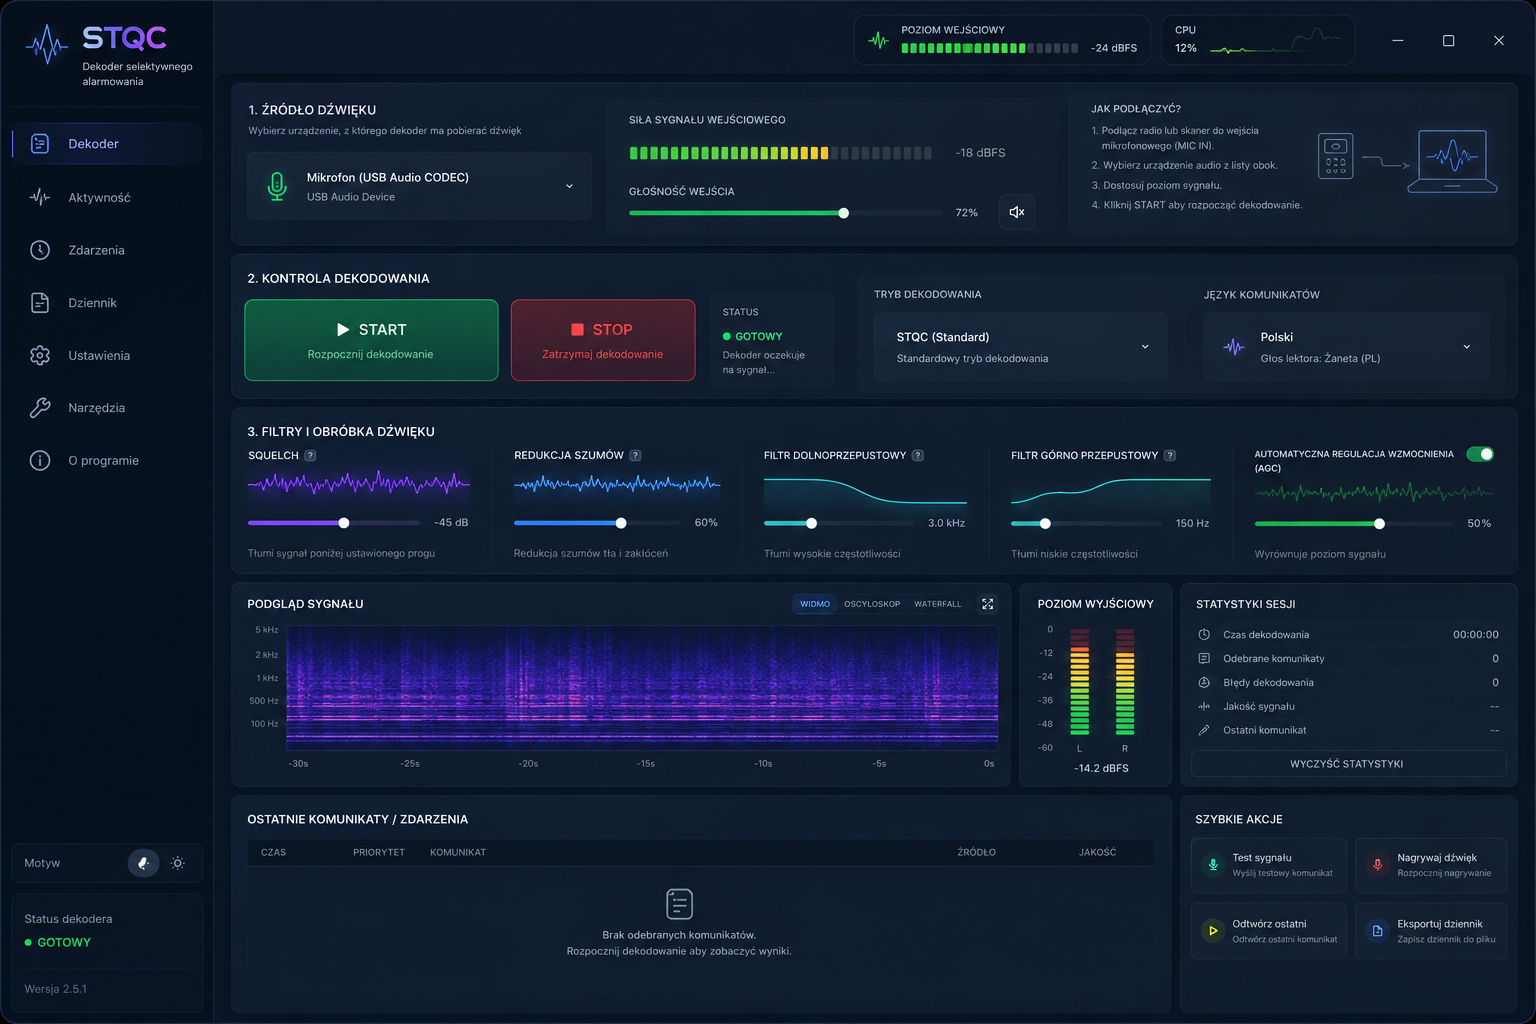Click STOP to halt decoding
Screen dimensions: 1536x1024
coord(603,340)
